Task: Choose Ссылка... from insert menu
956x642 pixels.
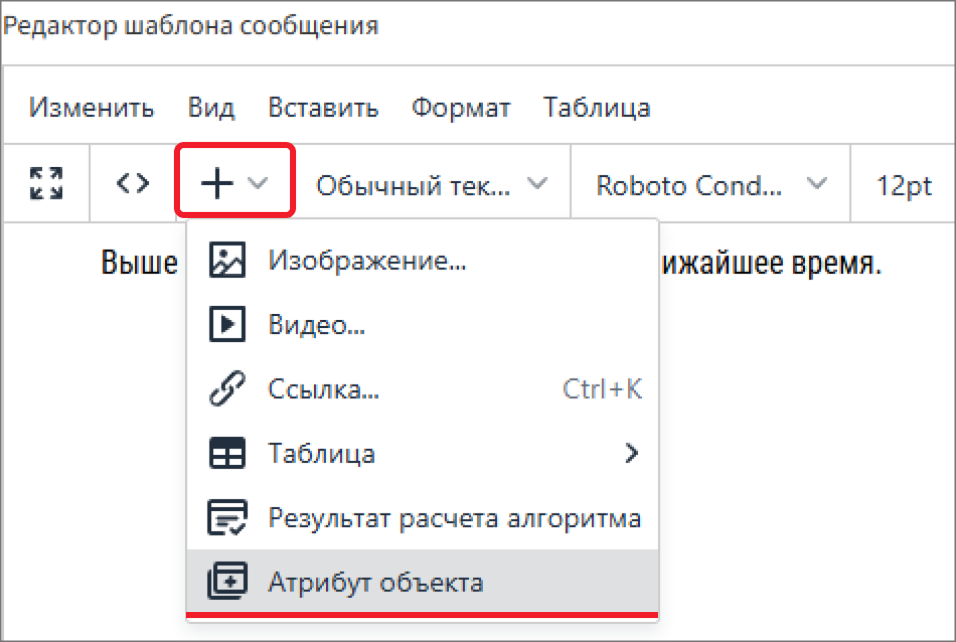Action: point(422,389)
